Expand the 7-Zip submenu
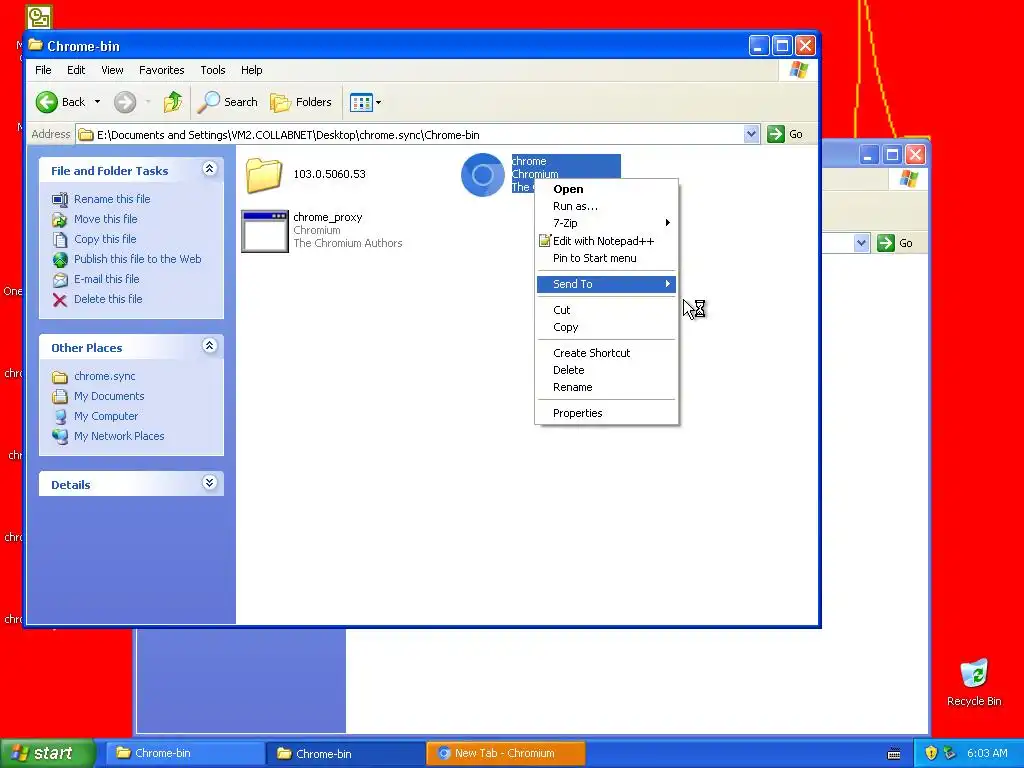The width and height of the screenshot is (1024, 768). 606,223
